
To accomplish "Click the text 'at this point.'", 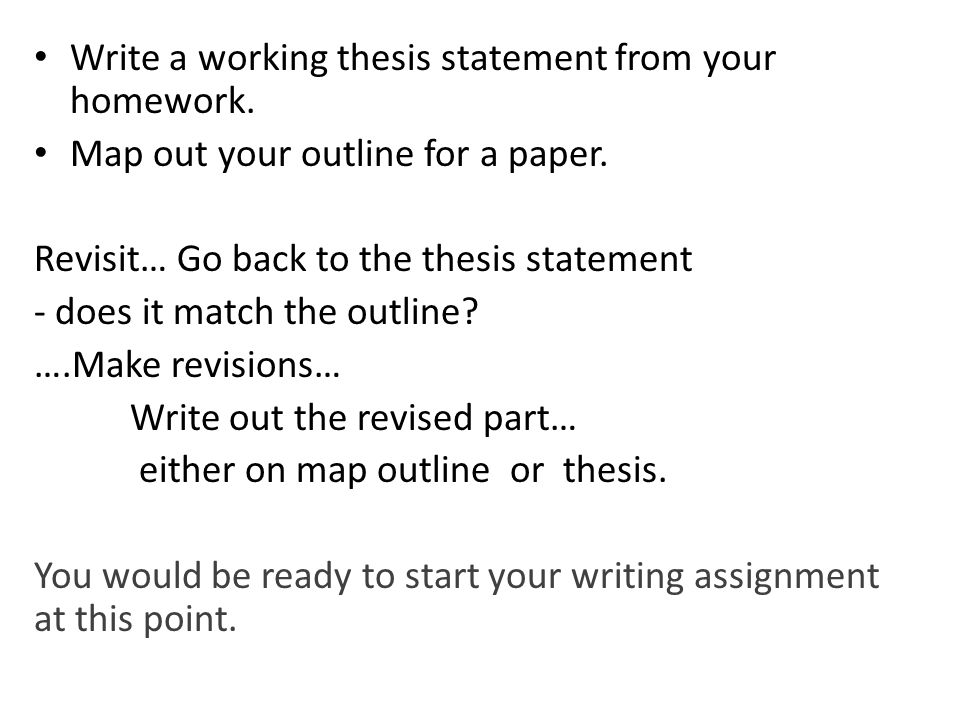I will pyautogui.click(x=135, y=619).
